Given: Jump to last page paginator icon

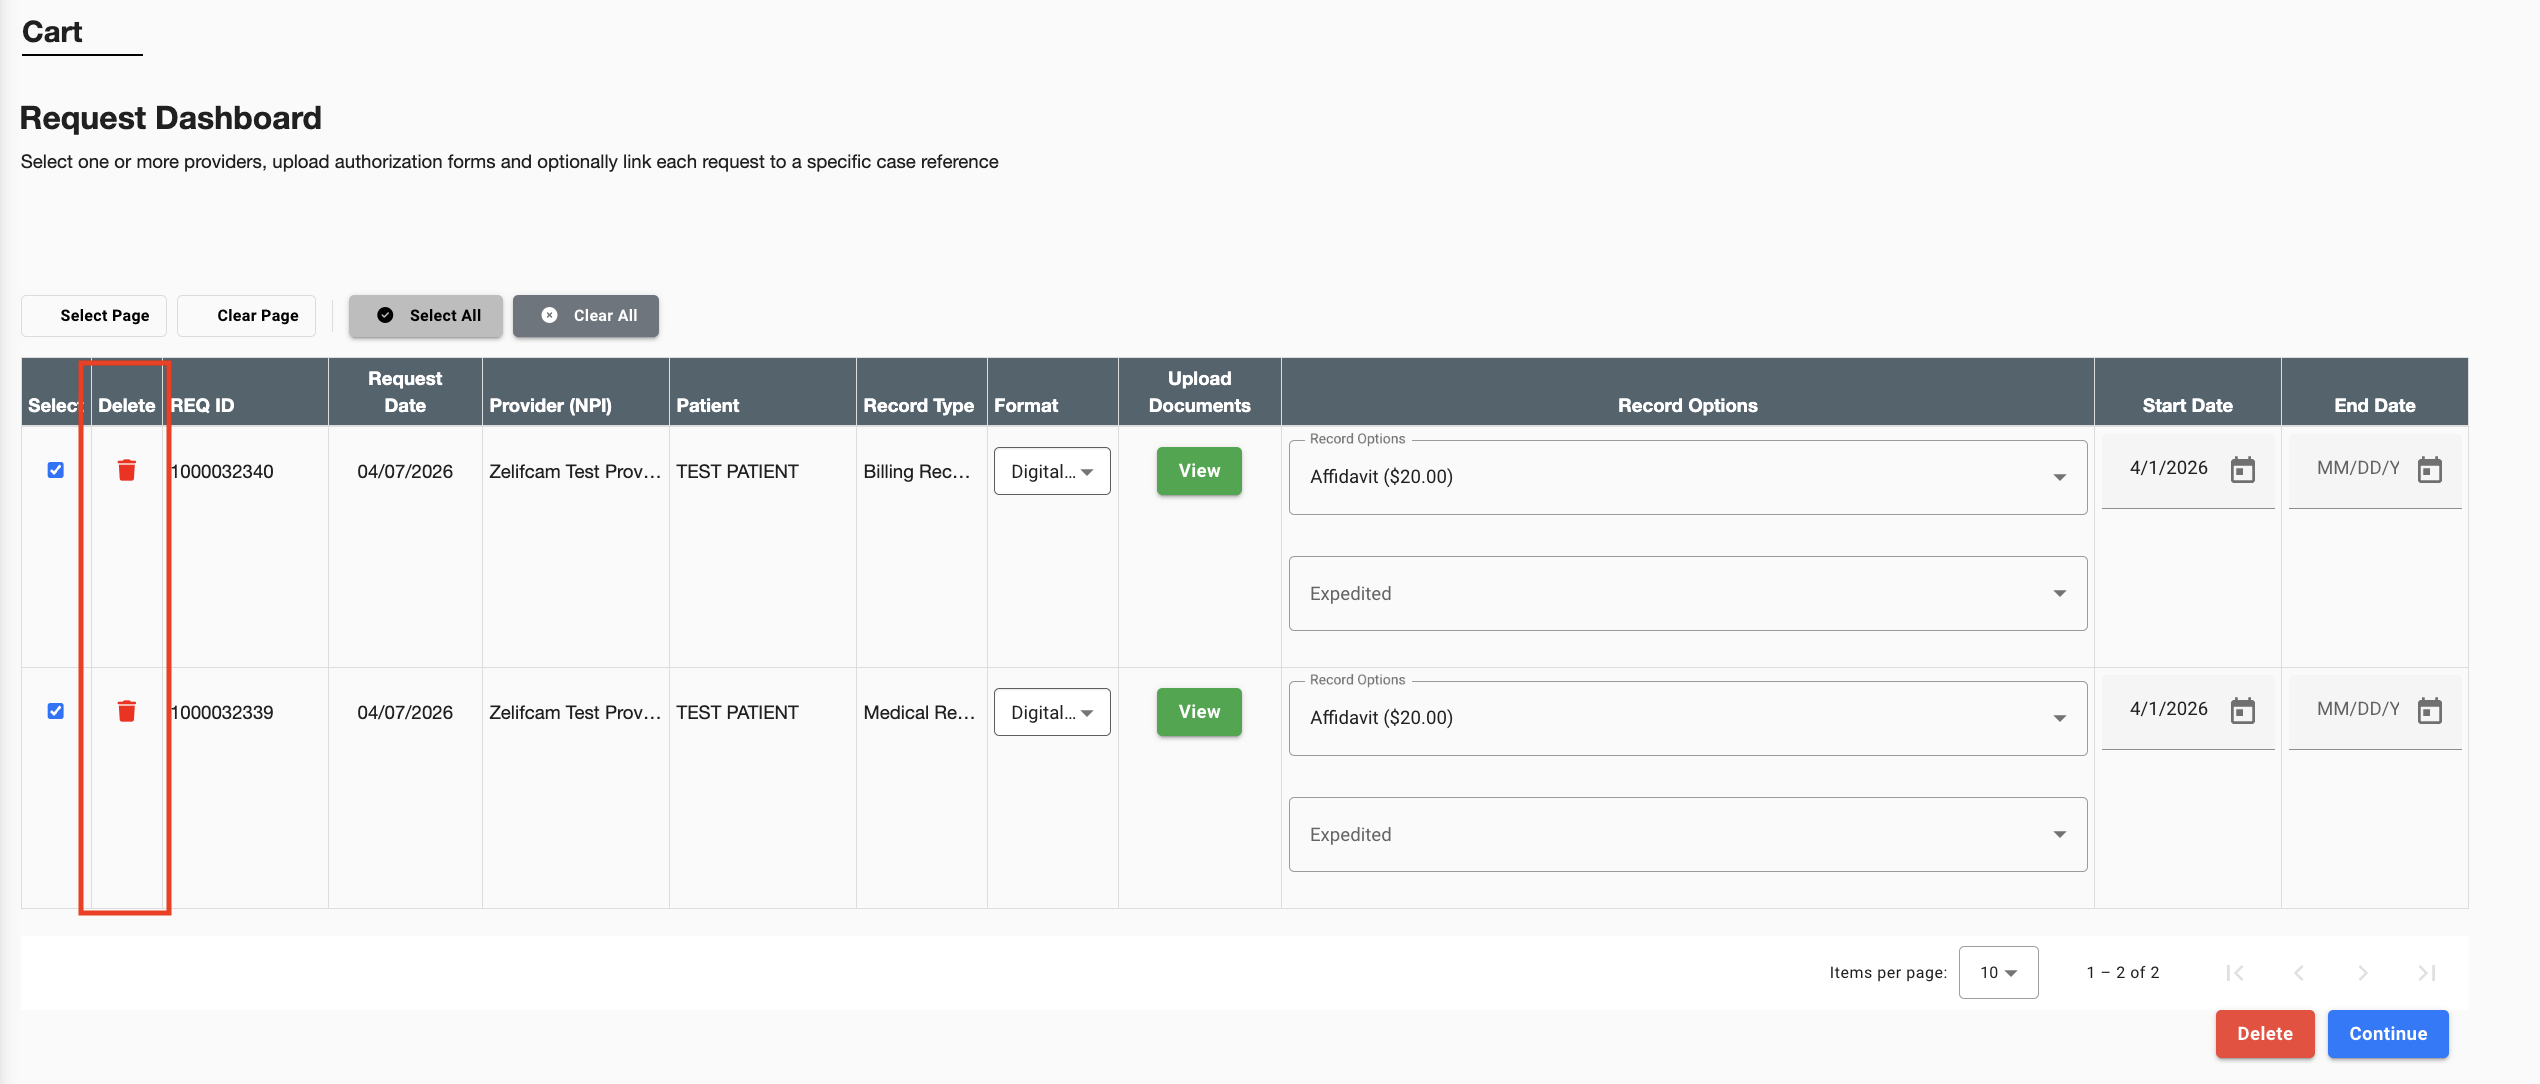Looking at the screenshot, I should [x=2426, y=972].
